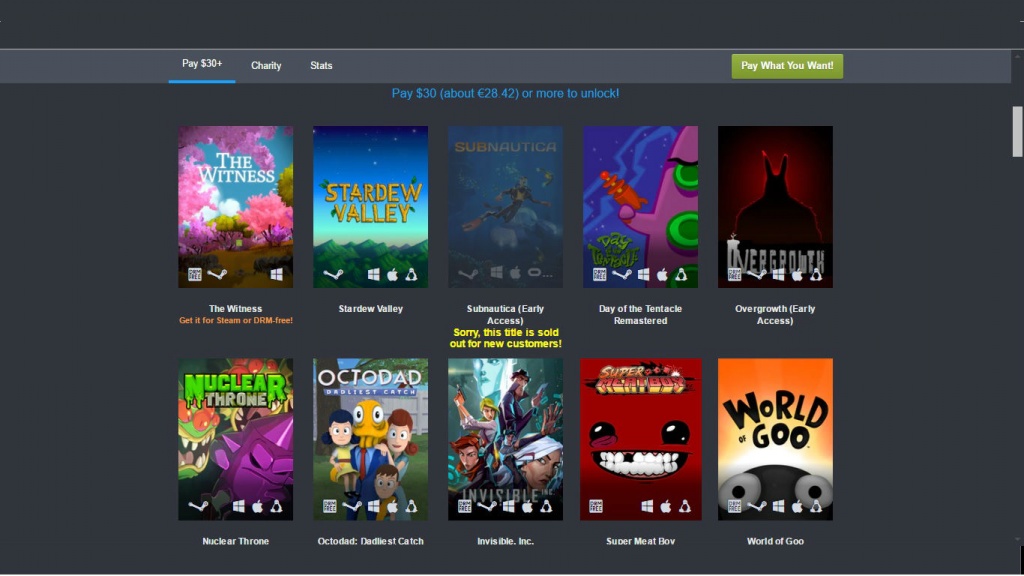The width and height of the screenshot is (1024, 576).
Task: Open the Stats tab
Action: point(321,66)
